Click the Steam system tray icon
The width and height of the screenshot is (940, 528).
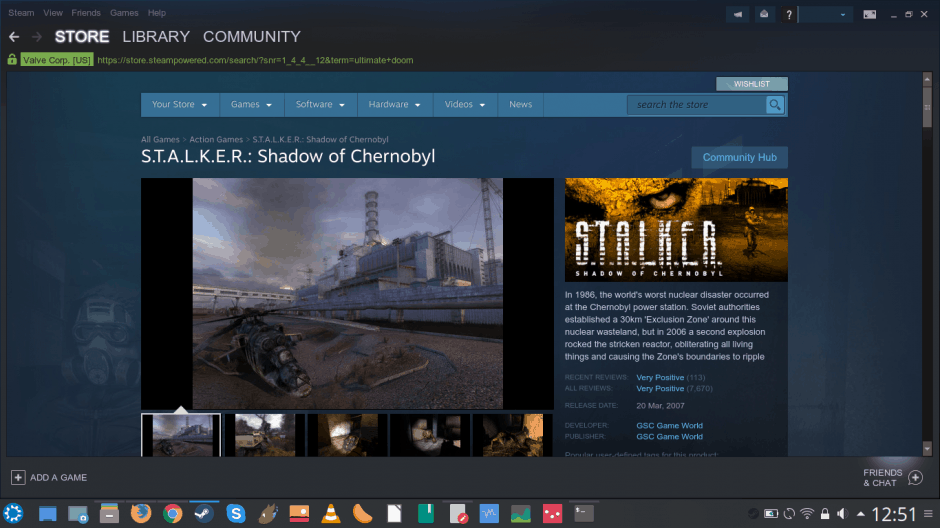point(754,514)
